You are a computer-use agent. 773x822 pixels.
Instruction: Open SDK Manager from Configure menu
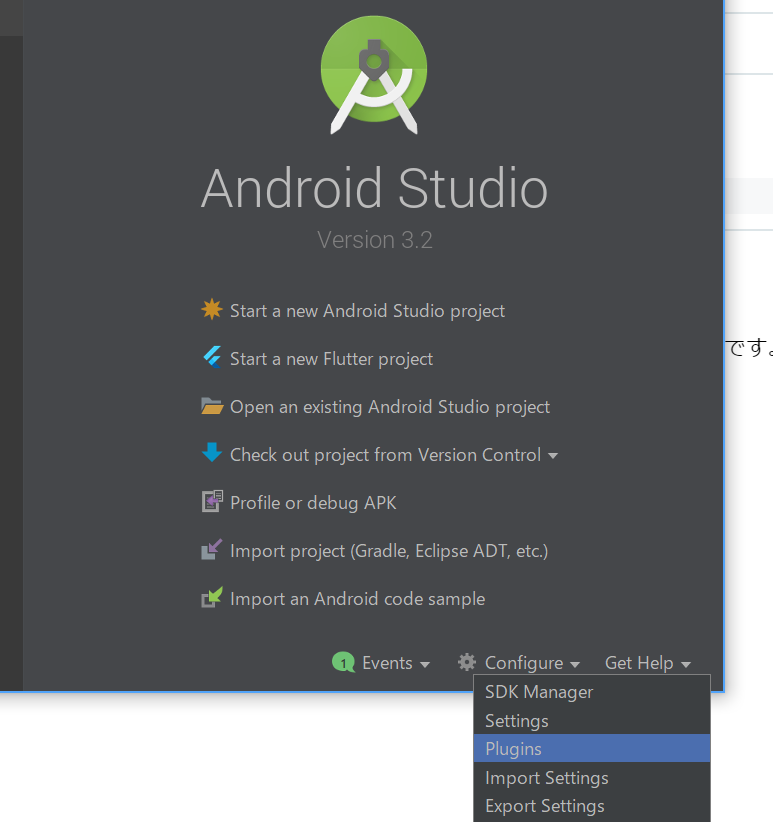592,692
